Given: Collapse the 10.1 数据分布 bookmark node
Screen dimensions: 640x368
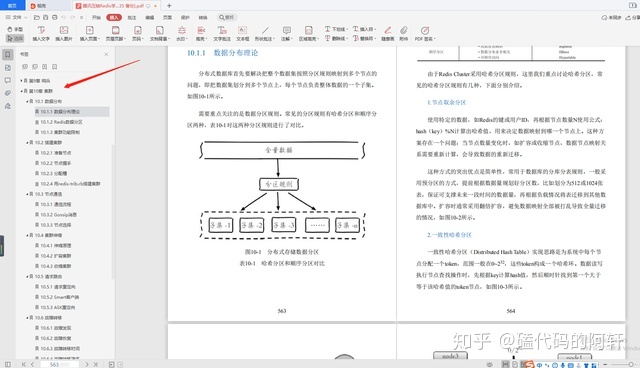Looking at the screenshot, I should point(27,101).
